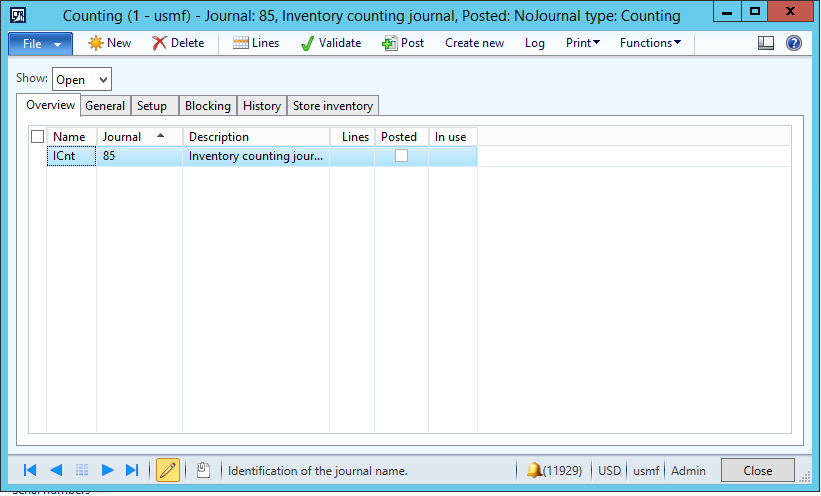Click the red Delete X icon
821x496 pixels.
coord(160,43)
